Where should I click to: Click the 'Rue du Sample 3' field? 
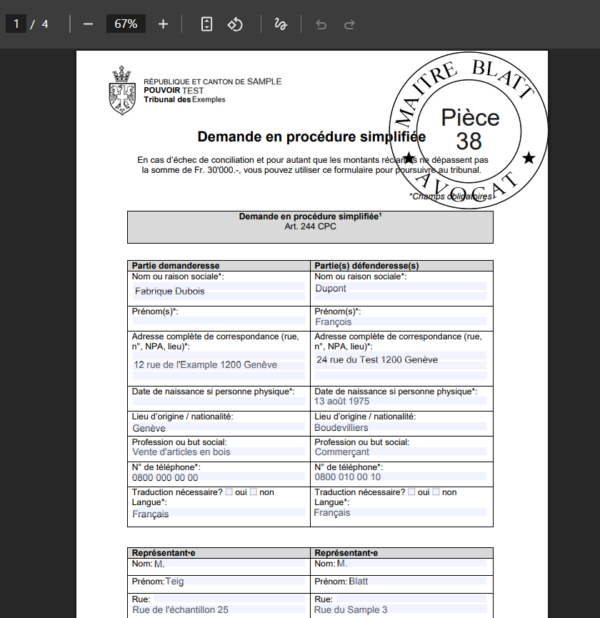pos(401,609)
